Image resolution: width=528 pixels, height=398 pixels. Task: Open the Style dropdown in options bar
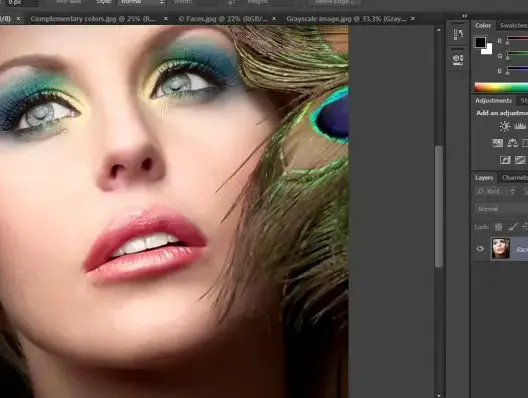coord(141,3)
